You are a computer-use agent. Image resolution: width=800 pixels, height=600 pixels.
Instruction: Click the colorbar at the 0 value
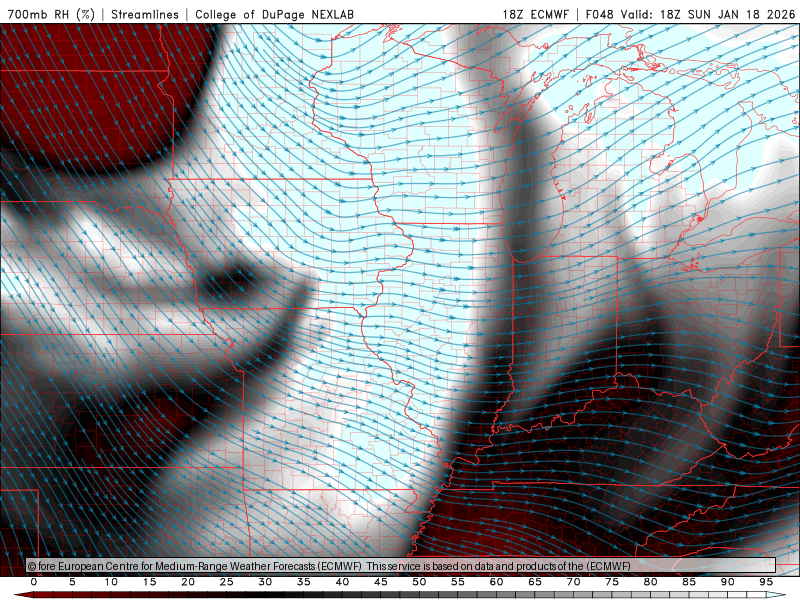34,595
